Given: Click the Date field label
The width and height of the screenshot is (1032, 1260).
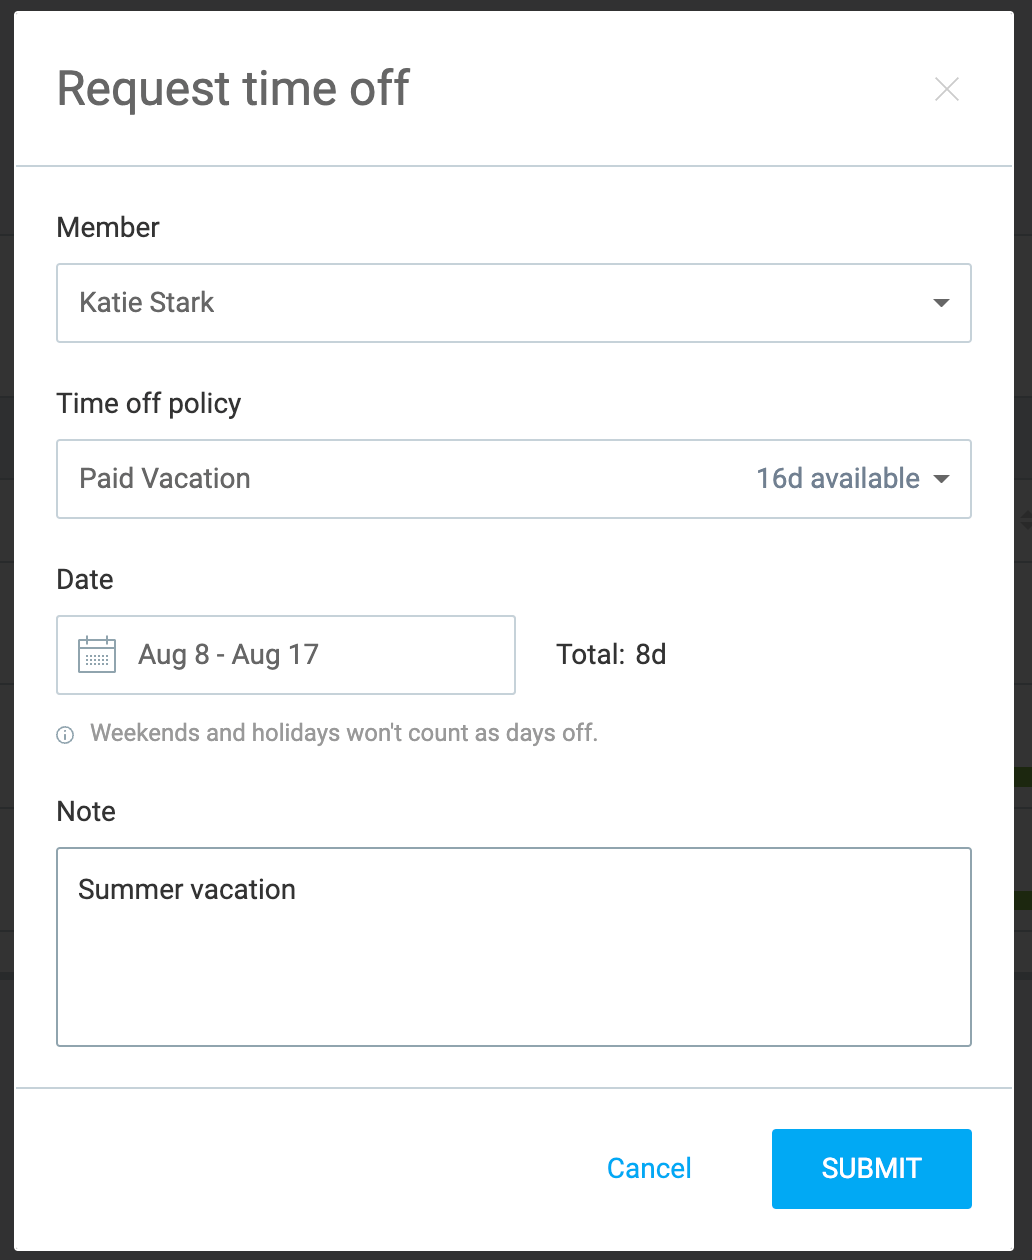Looking at the screenshot, I should coord(84,579).
